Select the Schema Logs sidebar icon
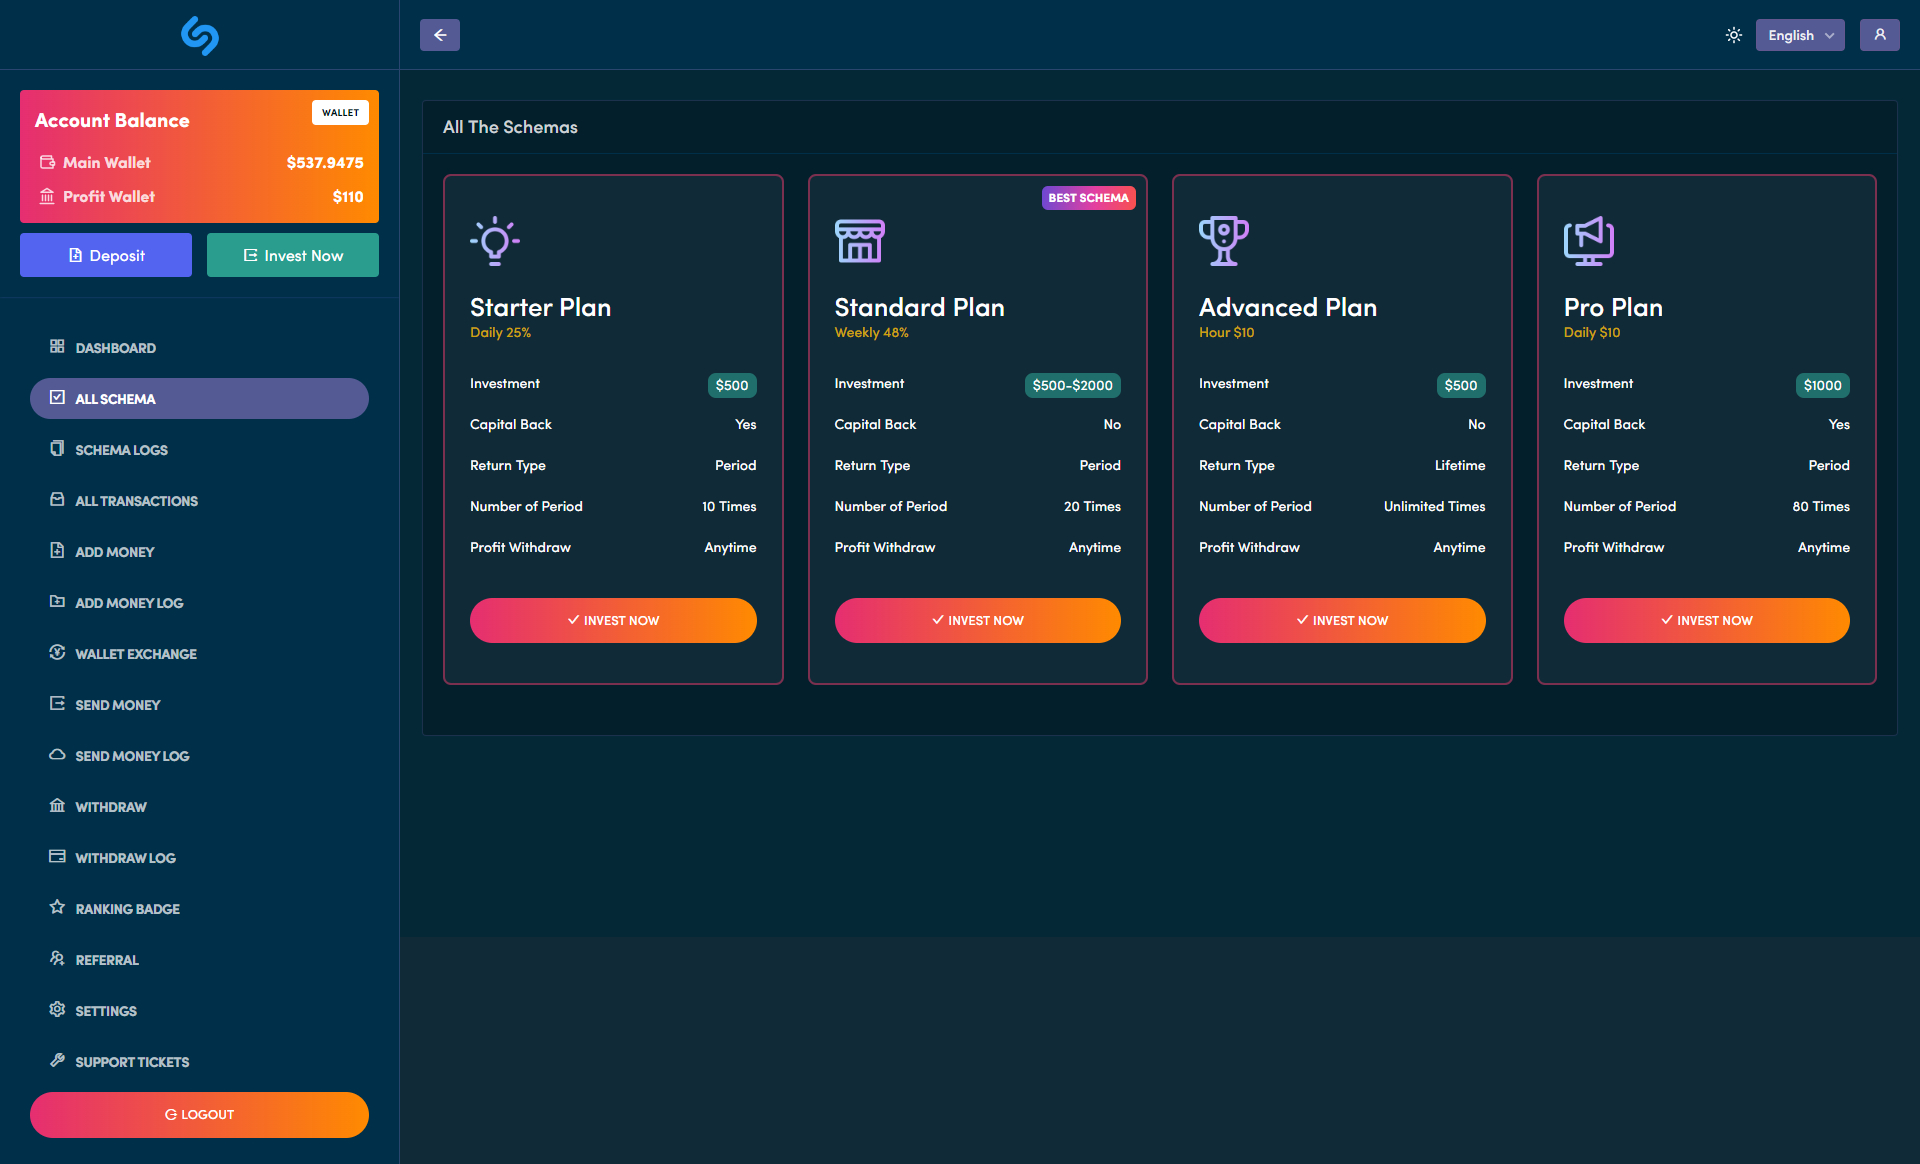The width and height of the screenshot is (1920, 1164). 57,449
